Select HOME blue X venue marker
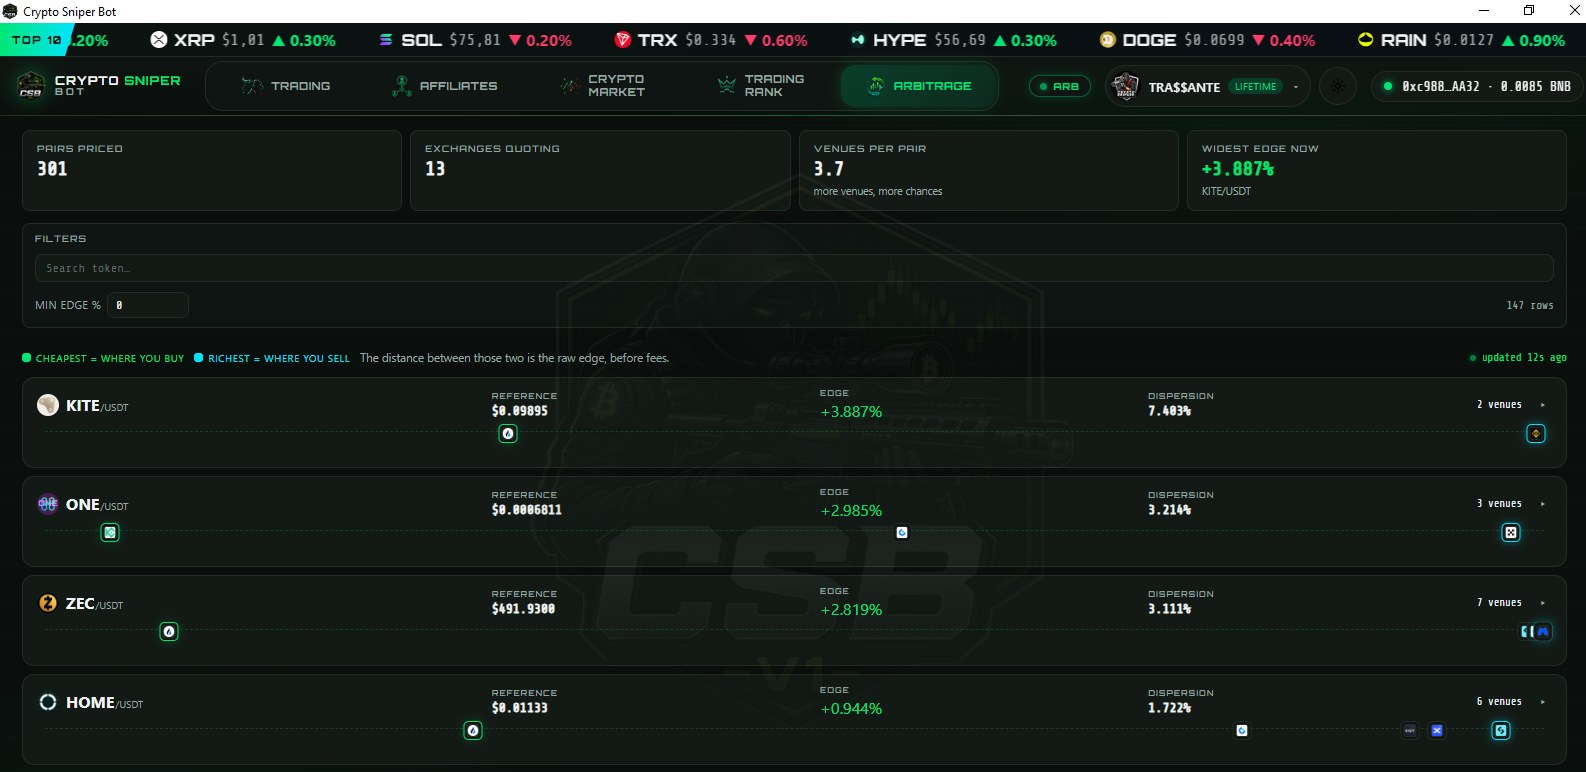This screenshot has width=1586, height=772. (x=1437, y=731)
